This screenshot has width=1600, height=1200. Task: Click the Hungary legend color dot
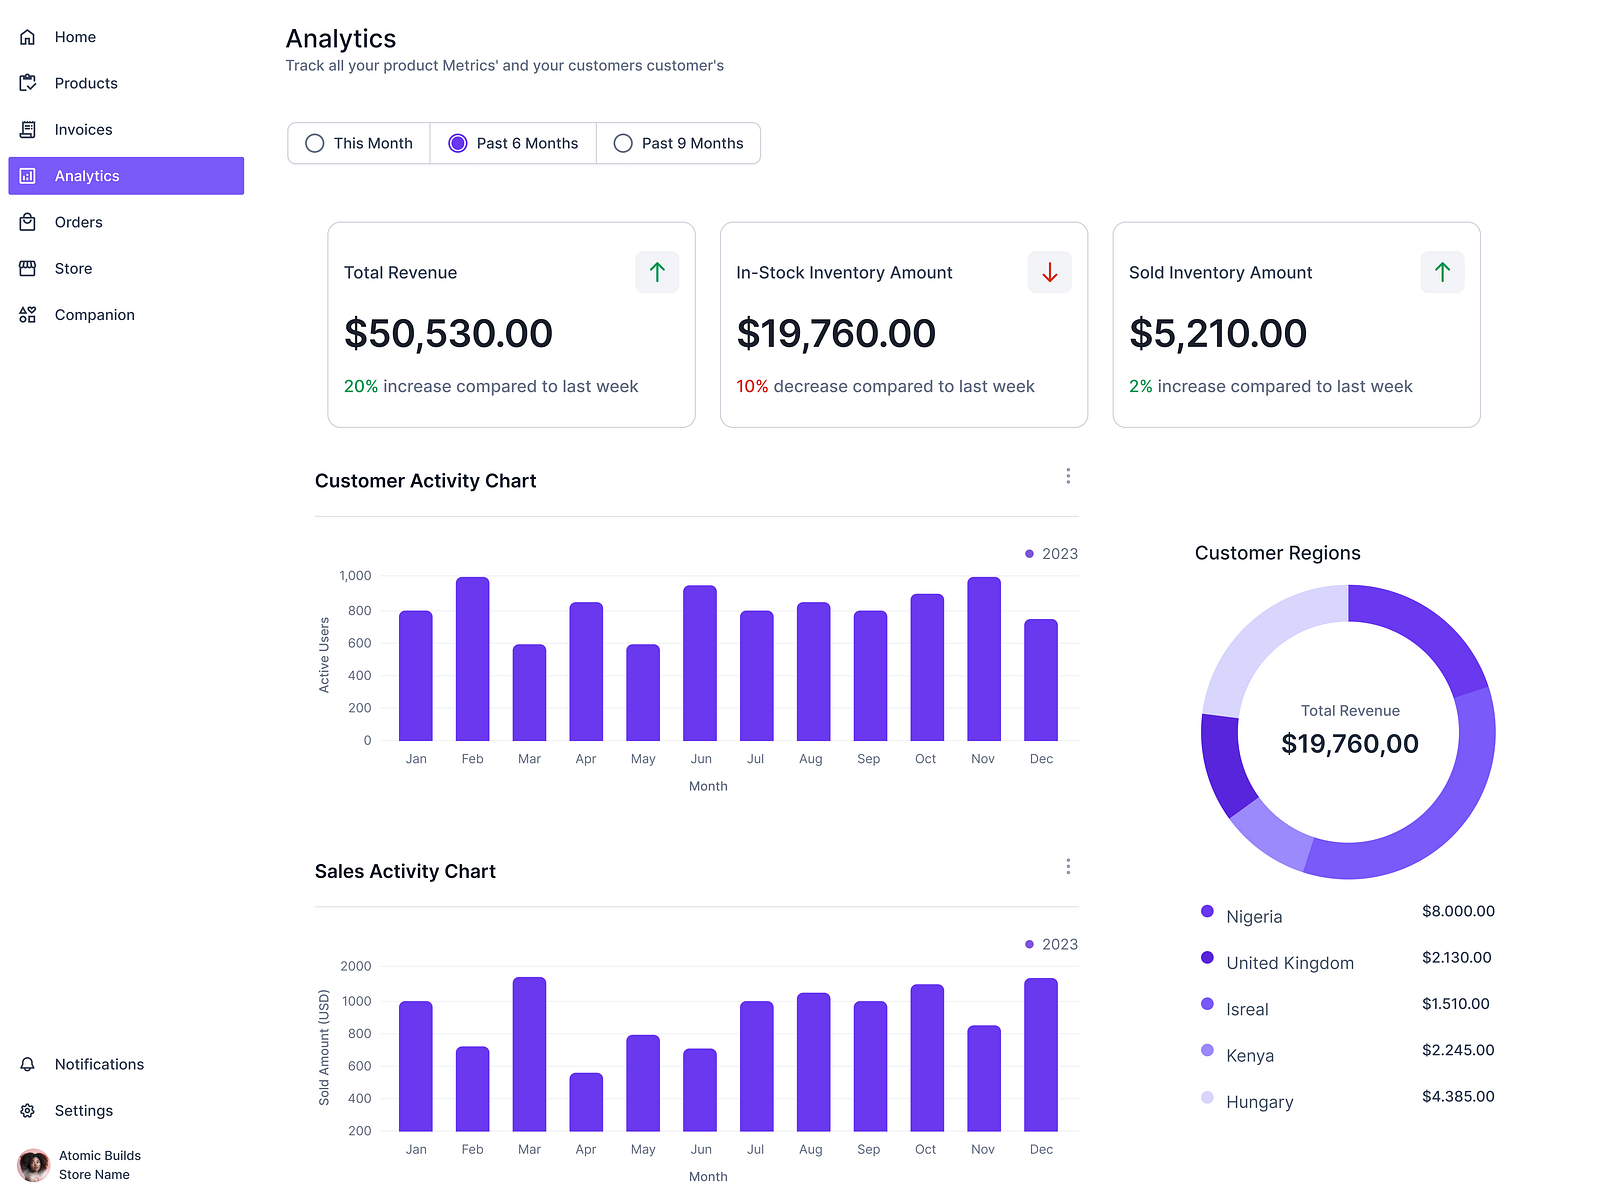[x=1207, y=1097]
